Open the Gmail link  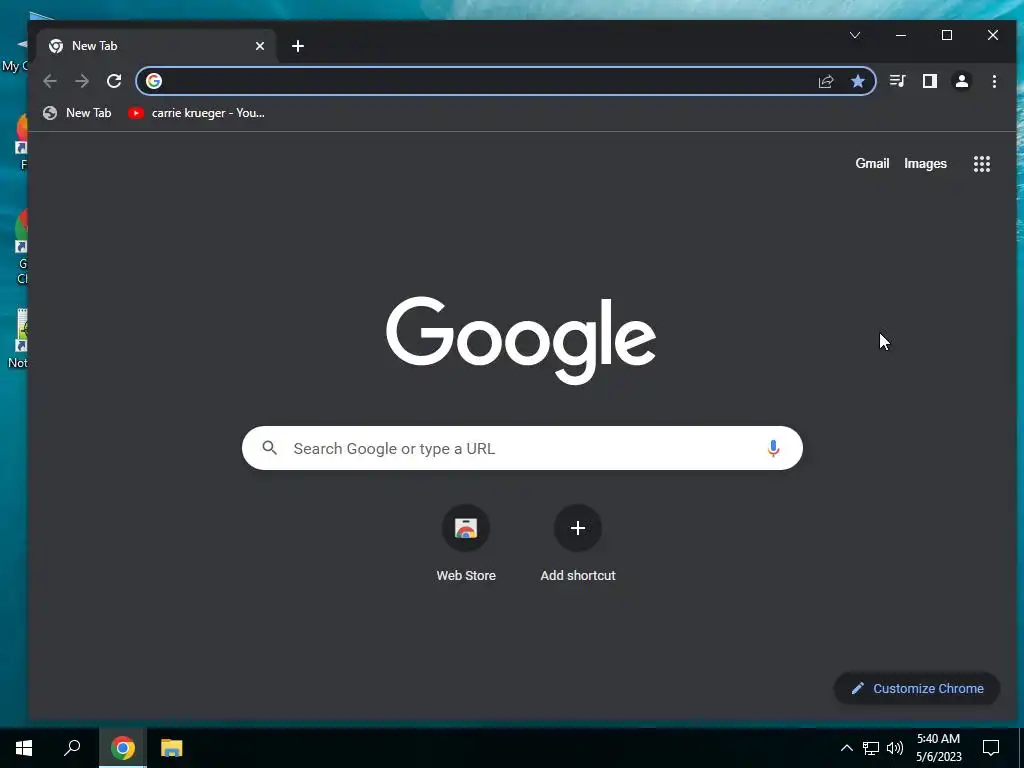click(x=872, y=163)
